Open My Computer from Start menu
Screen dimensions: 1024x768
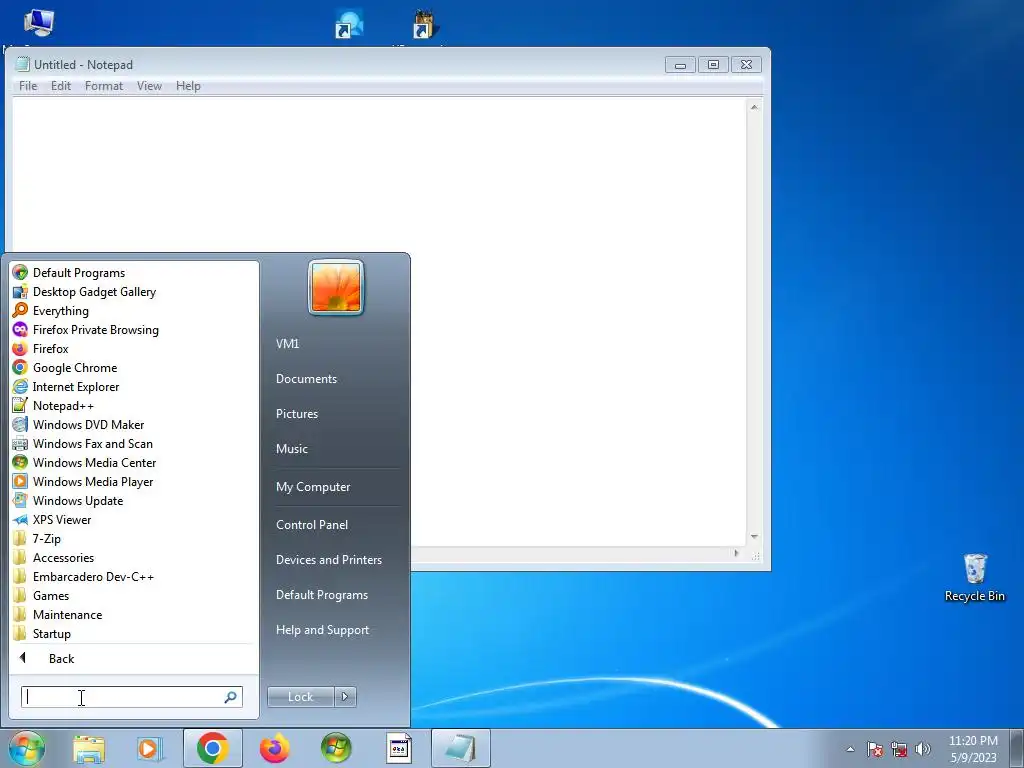tap(313, 487)
